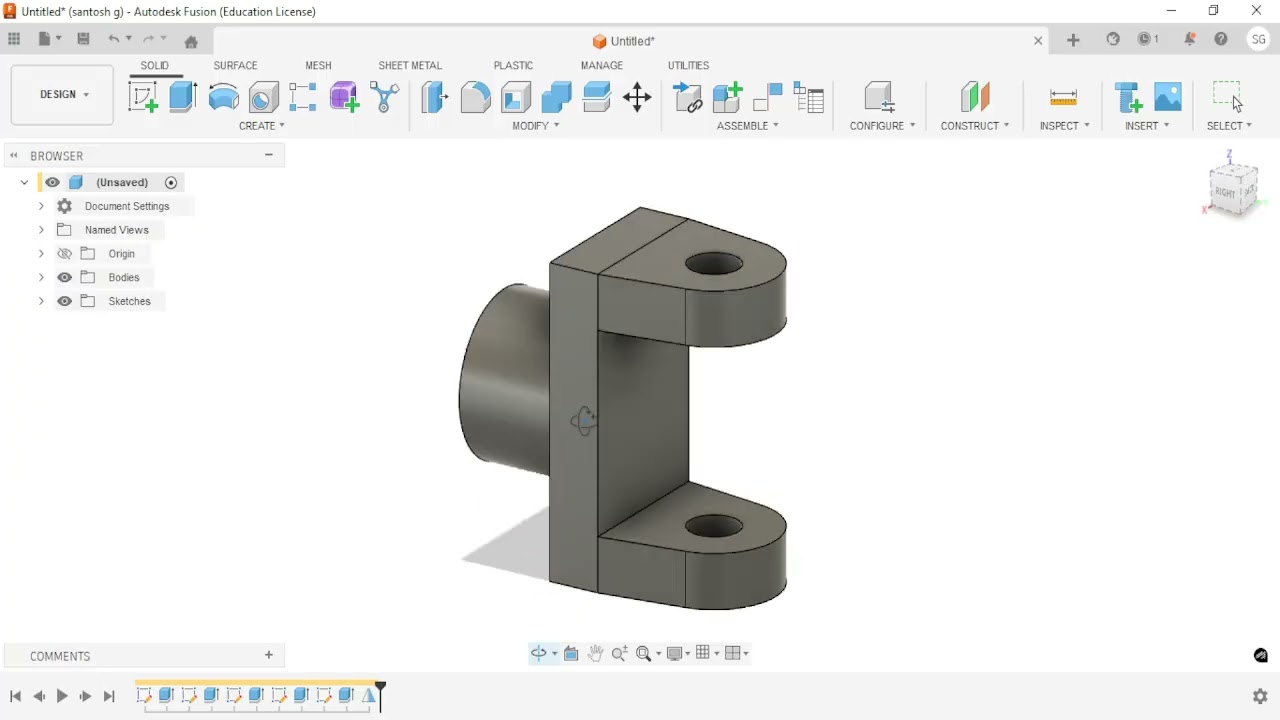Screen dimensions: 1280x720
Task: Click the Automated Modeling fork icon
Action: click(x=385, y=97)
